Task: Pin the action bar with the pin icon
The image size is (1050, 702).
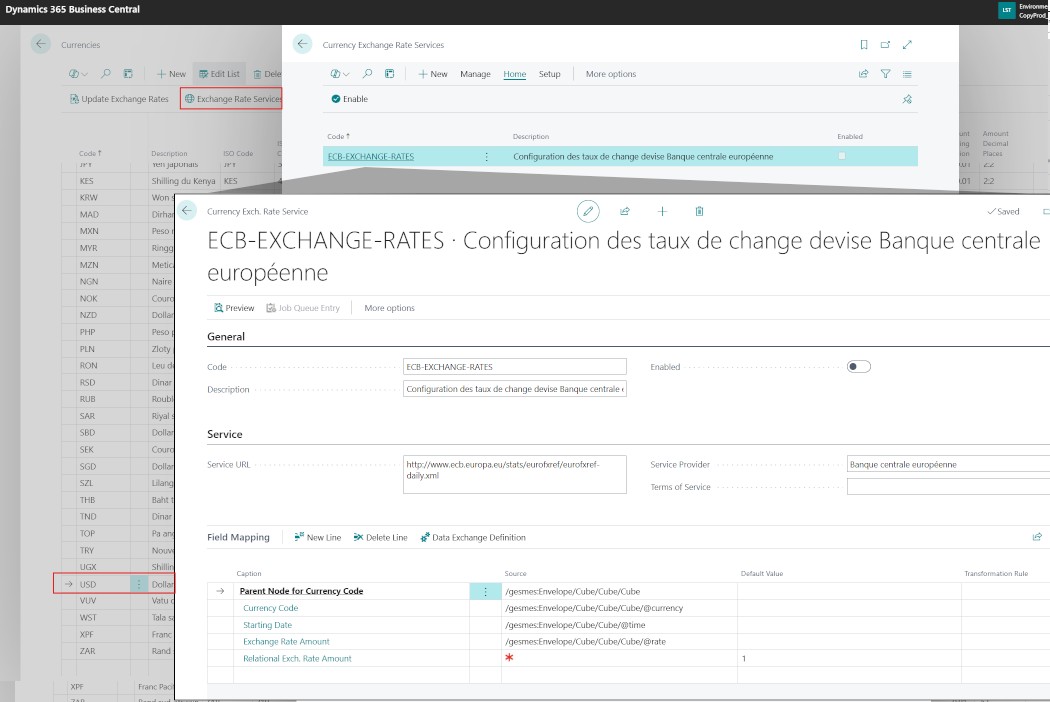Action: coord(907,99)
